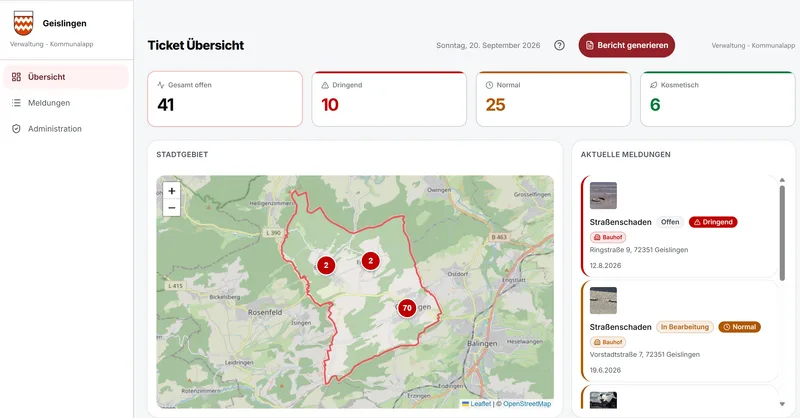This screenshot has height=418, width=800.
Task: Click the document icon in Bericht generieren
Action: point(590,45)
